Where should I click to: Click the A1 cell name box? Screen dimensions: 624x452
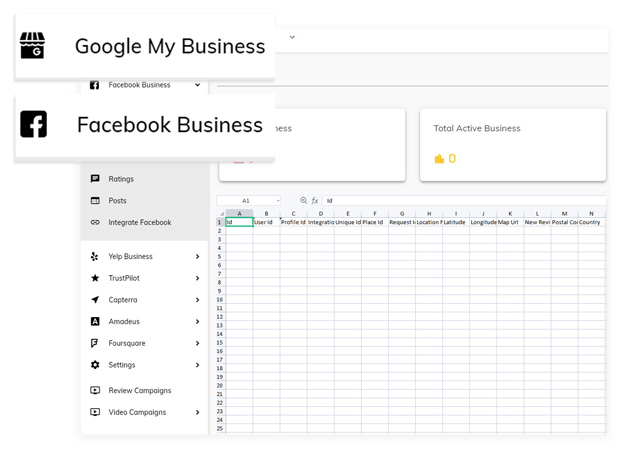coord(246,201)
